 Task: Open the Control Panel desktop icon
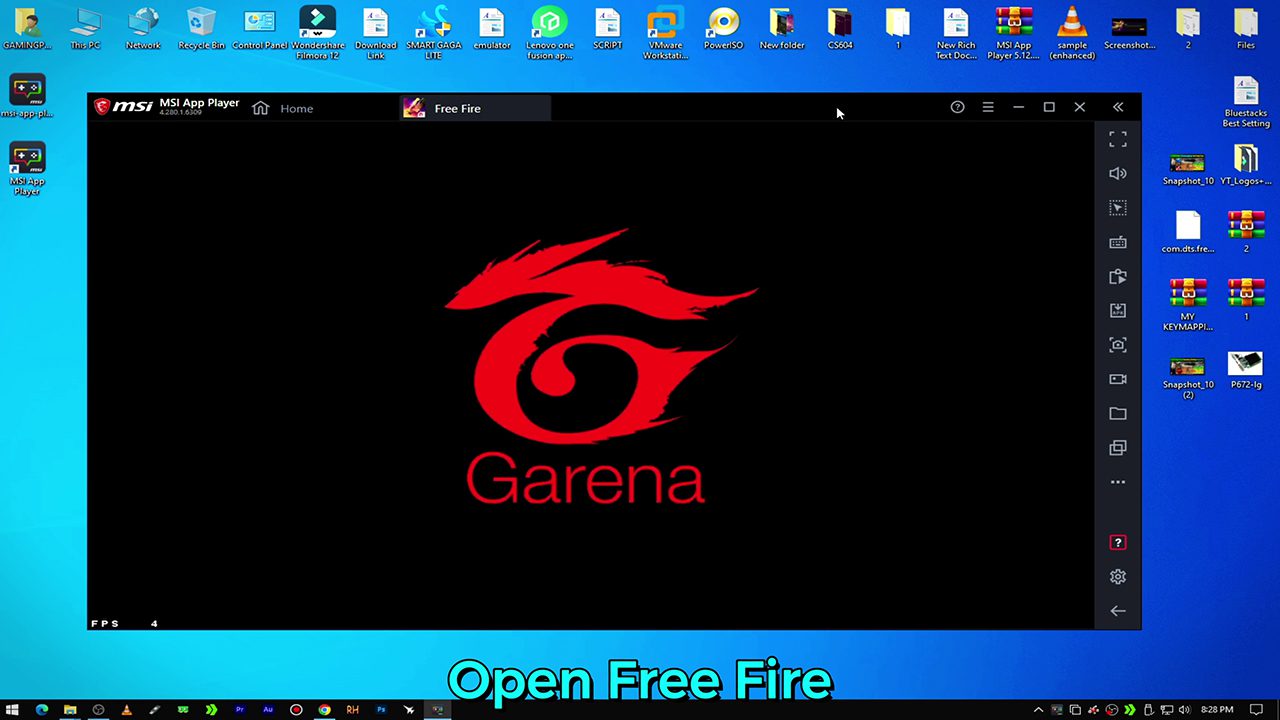[259, 28]
